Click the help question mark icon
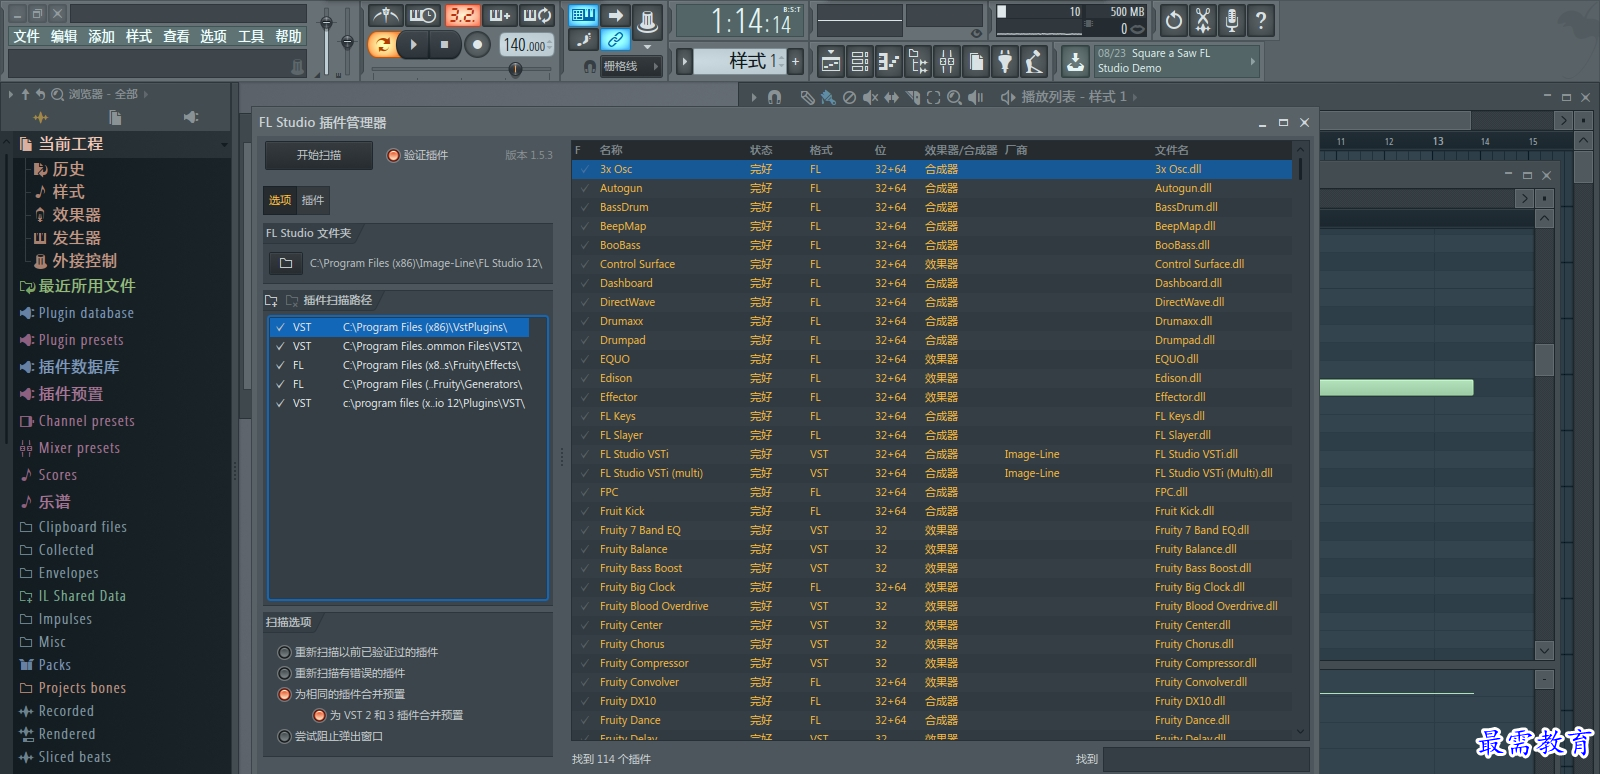 [x=1261, y=20]
